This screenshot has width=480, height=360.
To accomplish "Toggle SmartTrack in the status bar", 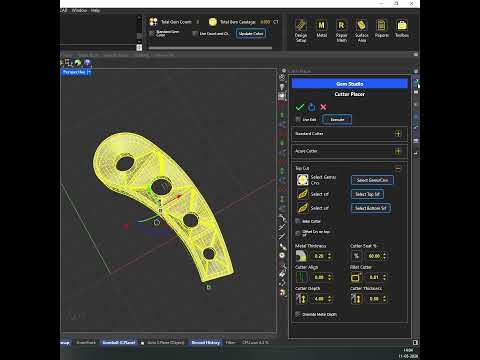I will tap(86, 342).
